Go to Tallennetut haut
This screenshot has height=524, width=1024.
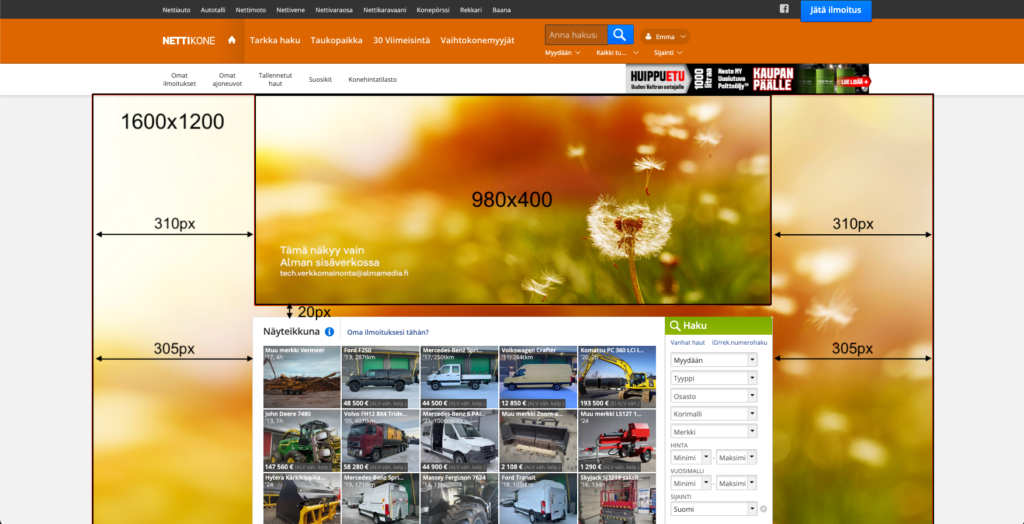coord(275,80)
